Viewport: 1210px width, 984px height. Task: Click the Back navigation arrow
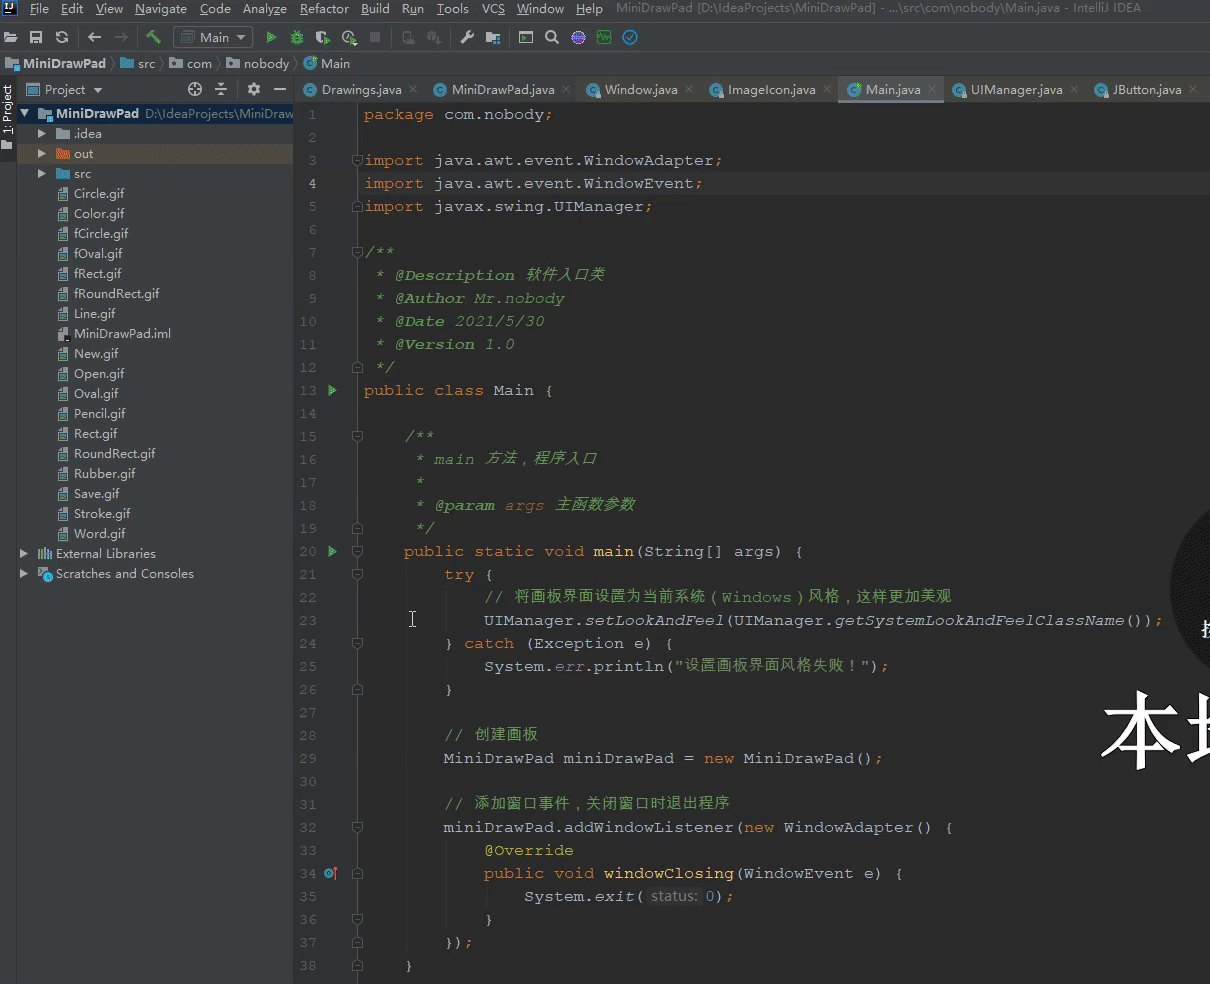pos(94,37)
